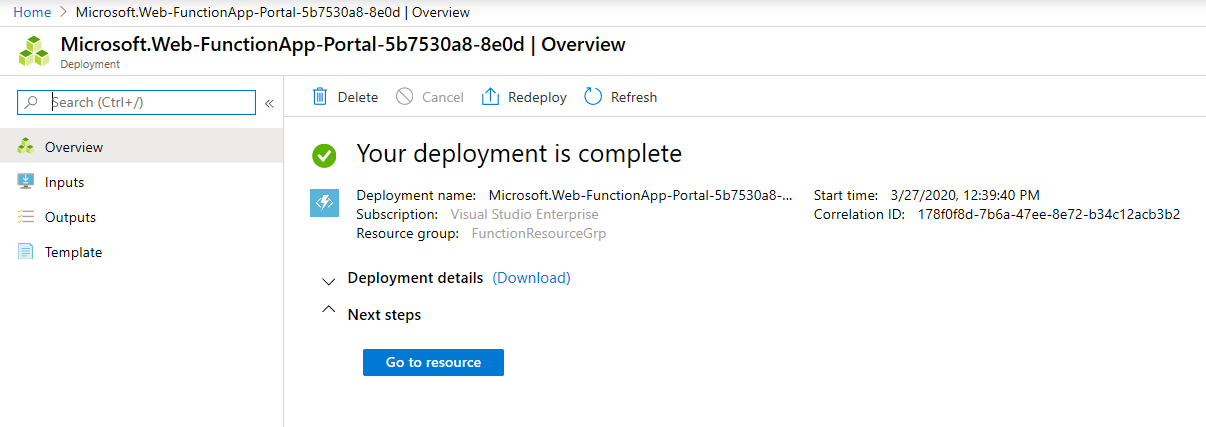Go to Home breadcrumb link
Screen dimensions: 1206x427
coord(31,12)
